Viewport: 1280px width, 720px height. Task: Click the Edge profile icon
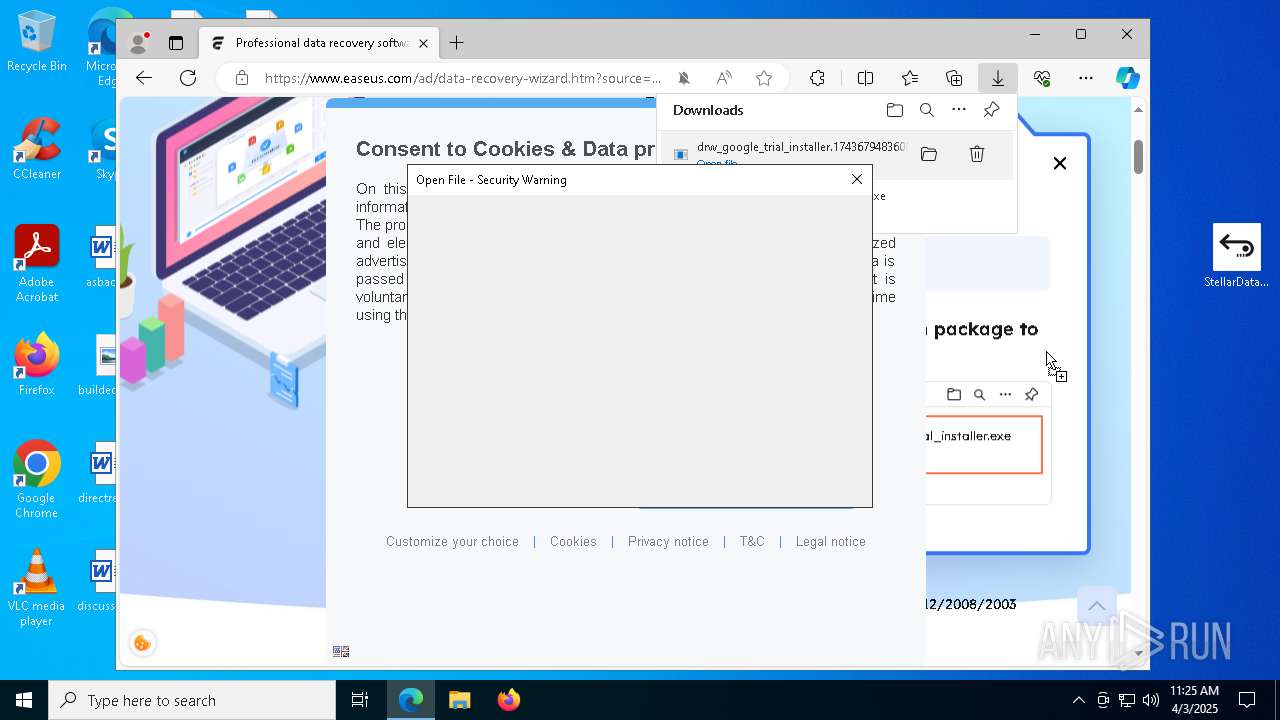tap(139, 43)
